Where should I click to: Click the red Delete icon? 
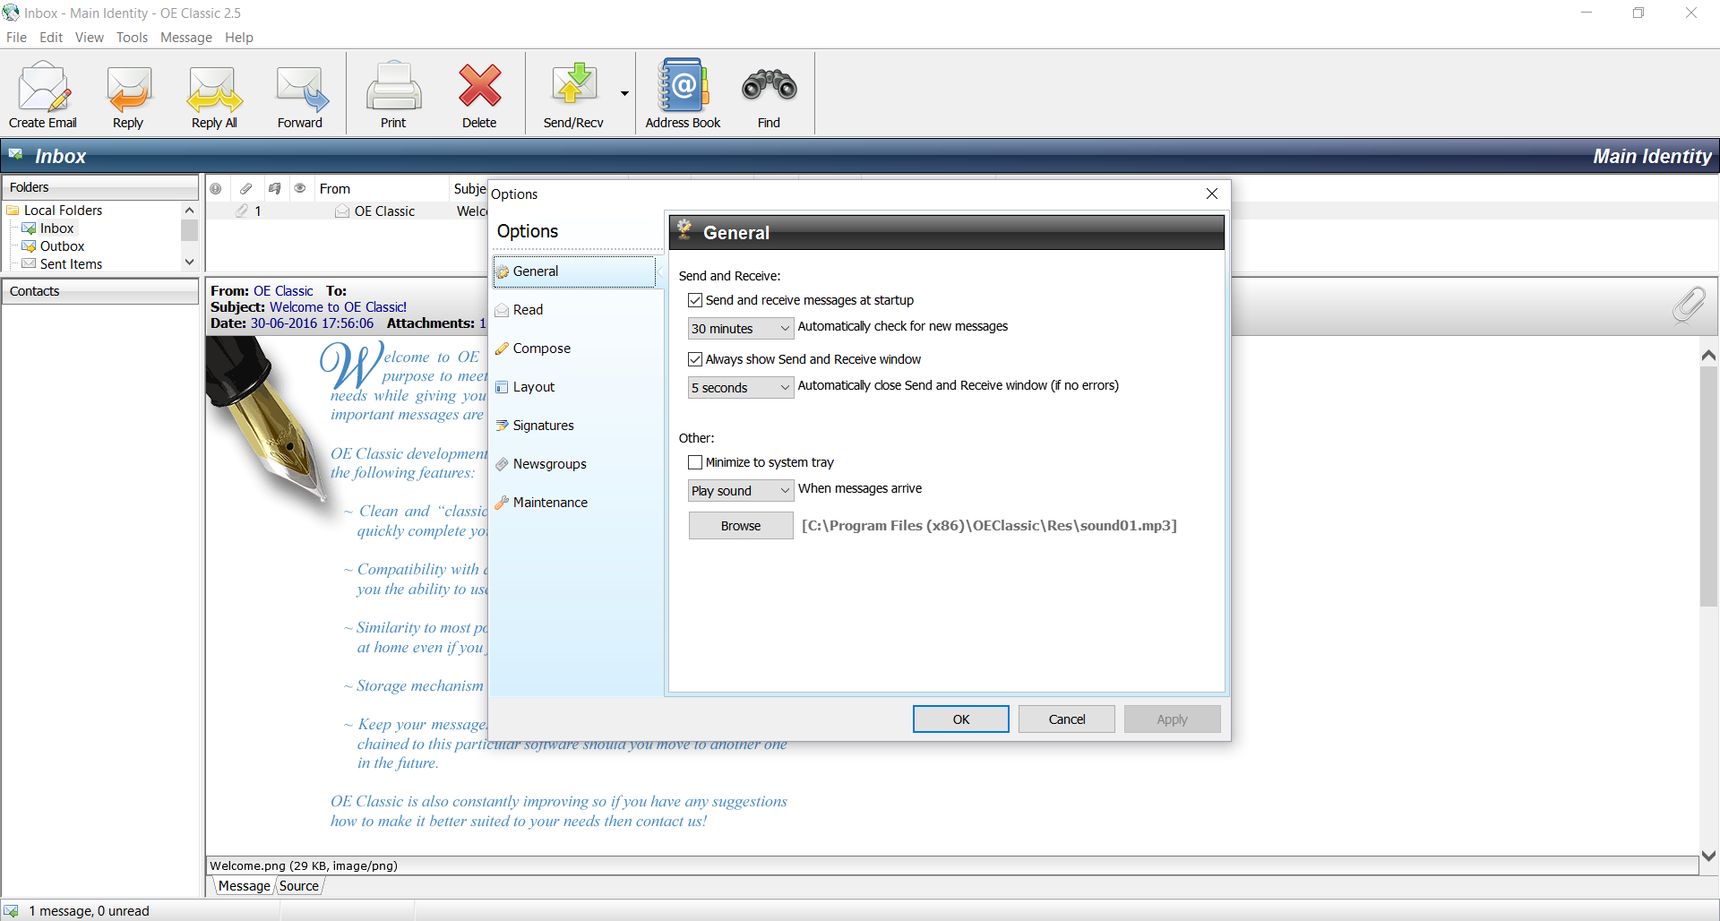[x=479, y=87]
